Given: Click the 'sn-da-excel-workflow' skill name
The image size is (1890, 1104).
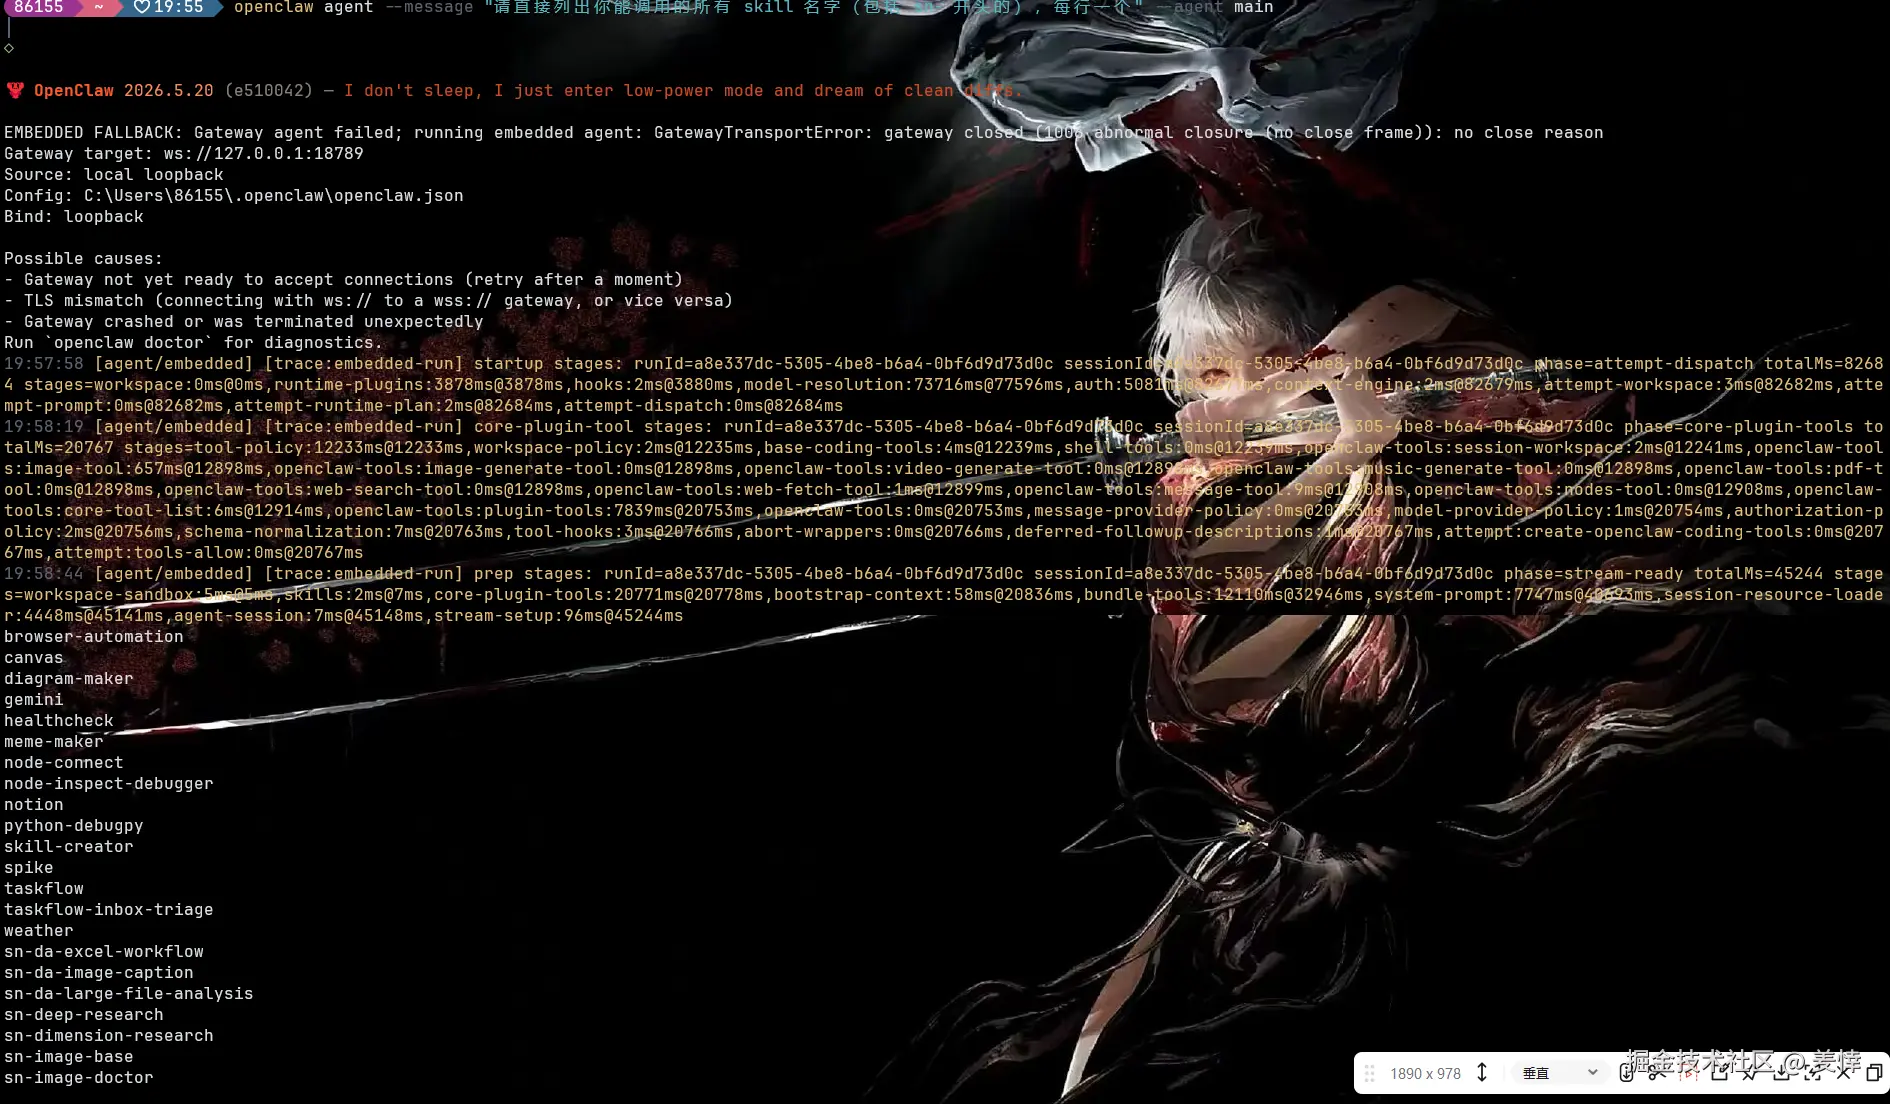Looking at the screenshot, I should (104, 952).
